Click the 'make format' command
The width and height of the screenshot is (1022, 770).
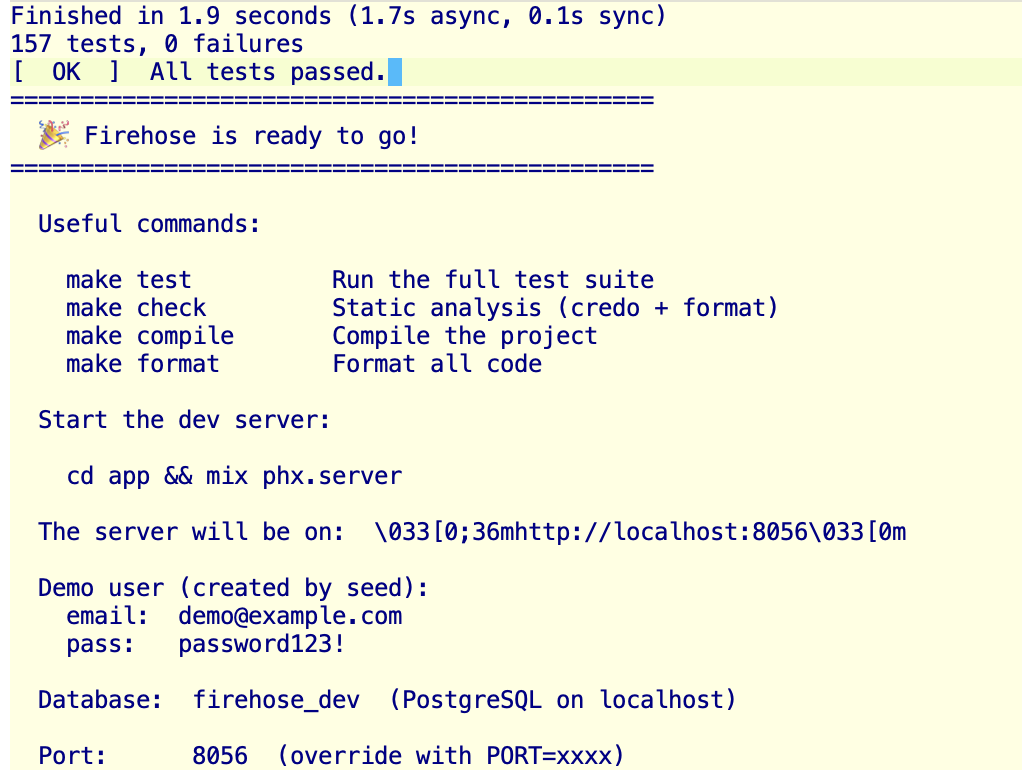(143, 364)
